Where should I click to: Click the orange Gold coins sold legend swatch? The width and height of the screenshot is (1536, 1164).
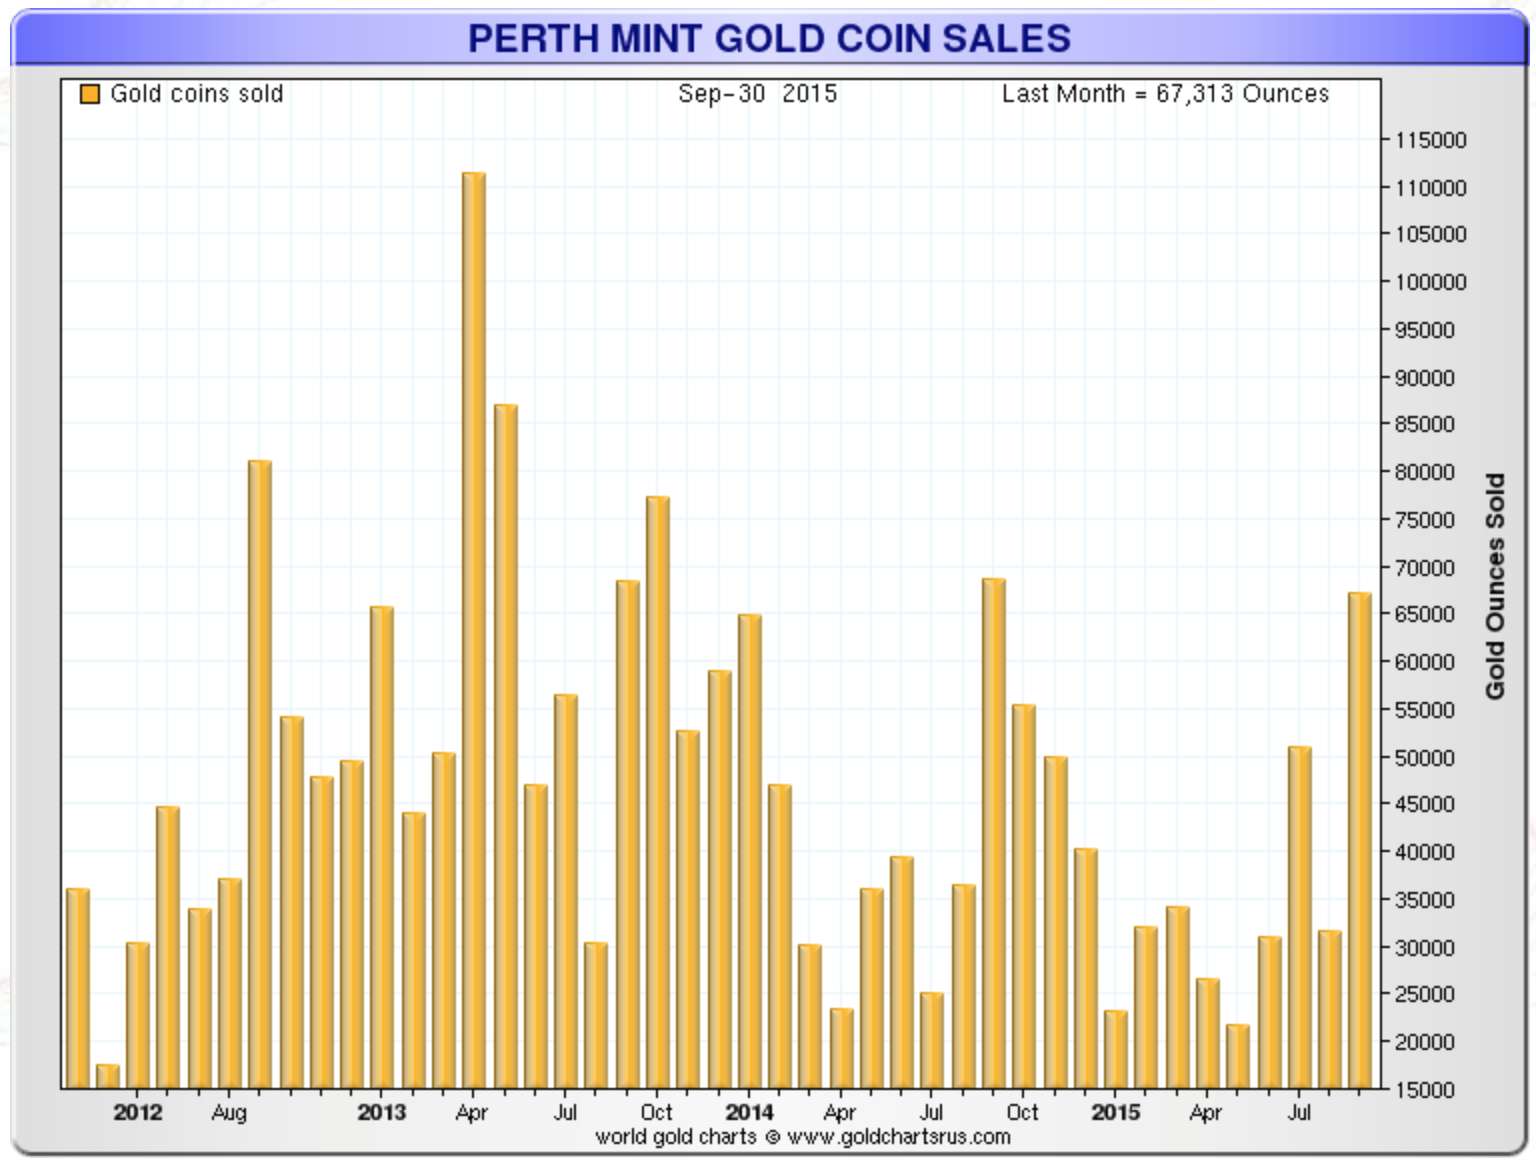90,95
